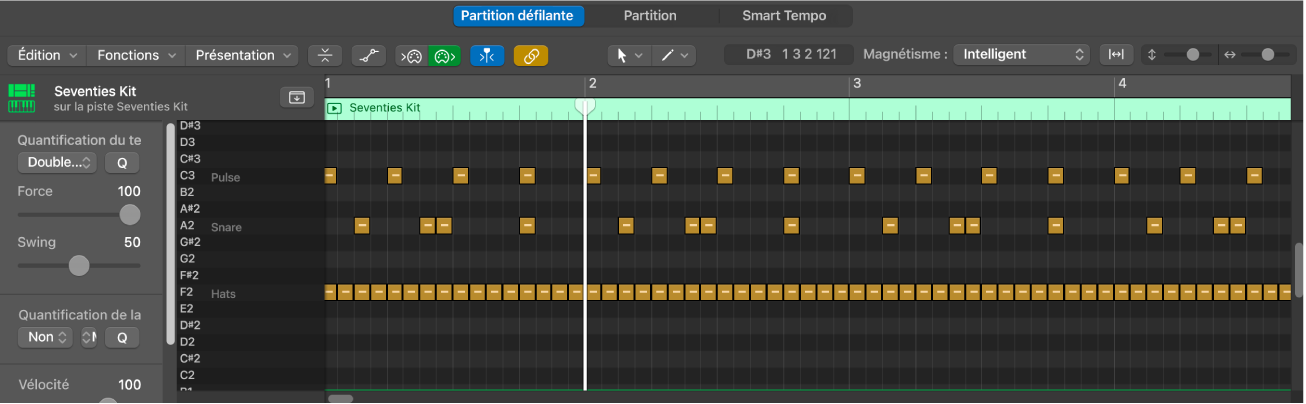The width and height of the screenshot is (1306, 404).
Task: Click the inspector download-arrow button
Action: (296, 97)
